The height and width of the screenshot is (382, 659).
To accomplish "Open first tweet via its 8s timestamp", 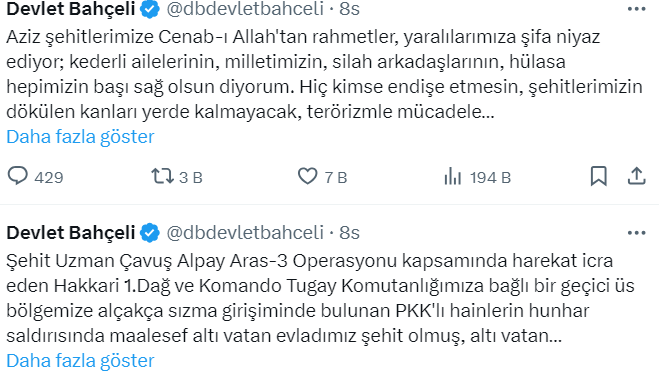I will 350,9.
